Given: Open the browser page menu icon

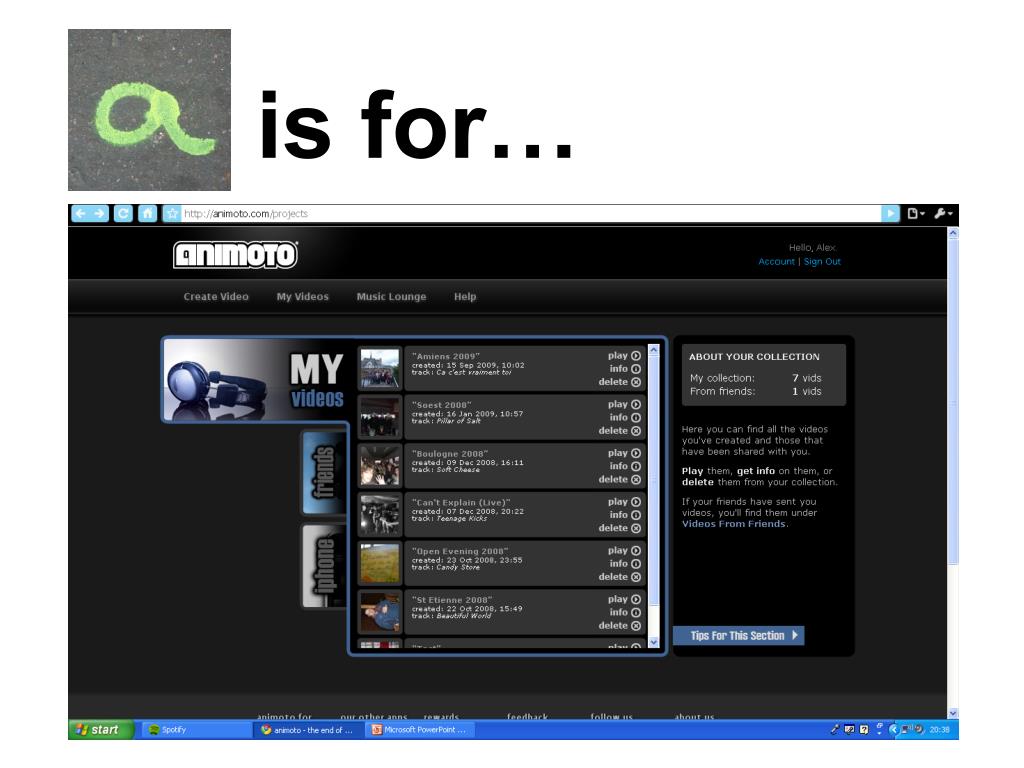Looking at the screenshot, I should pyautogui.click(x=916, y=214).
